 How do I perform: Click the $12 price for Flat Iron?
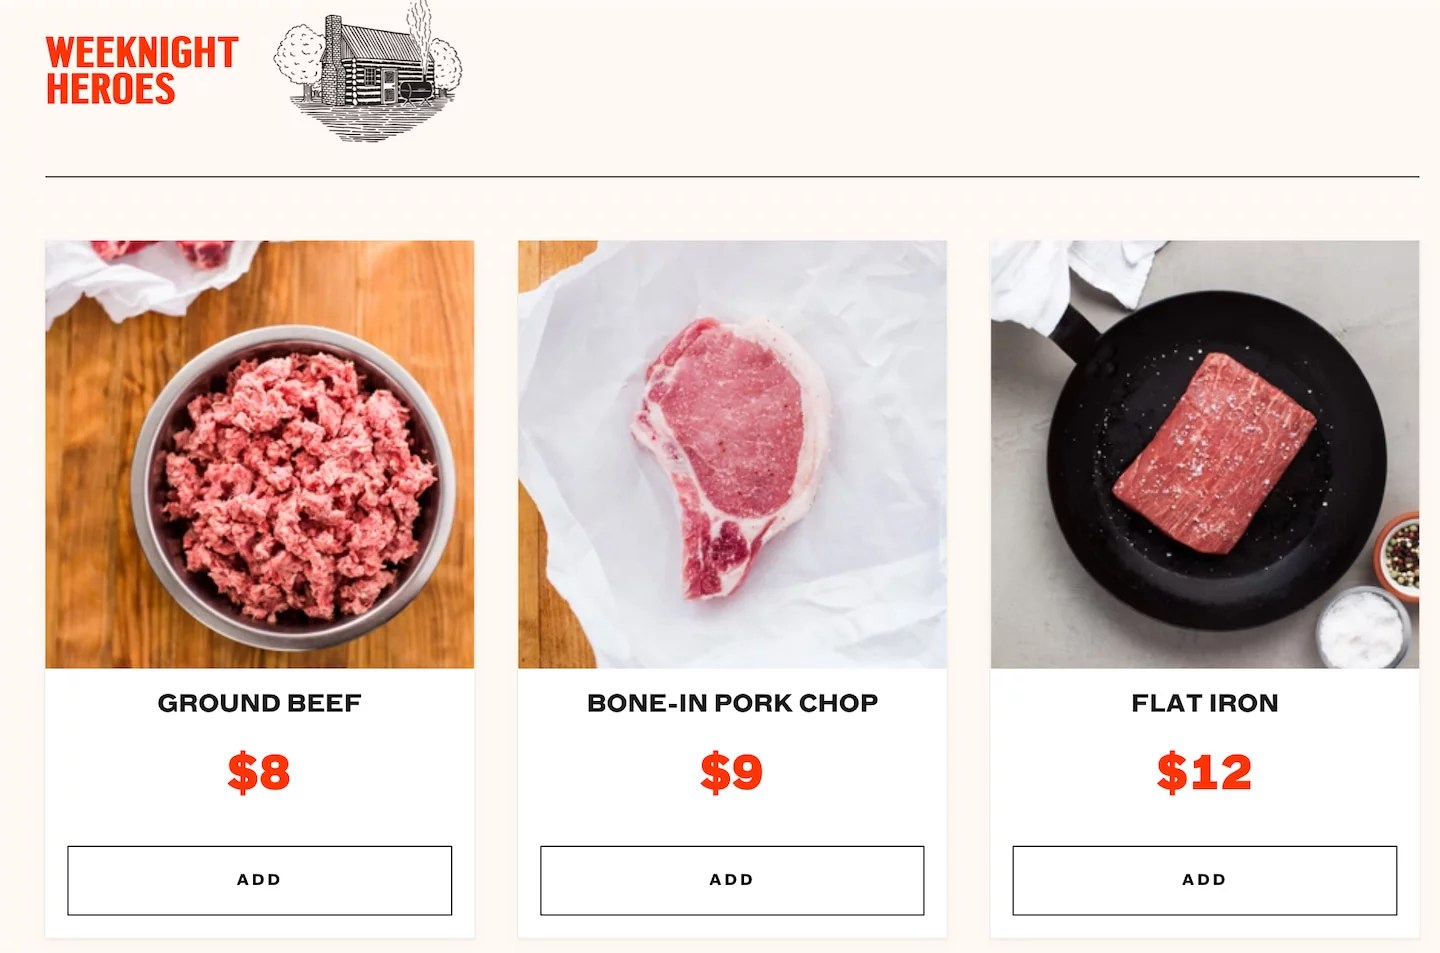[x=1204, y=772]
